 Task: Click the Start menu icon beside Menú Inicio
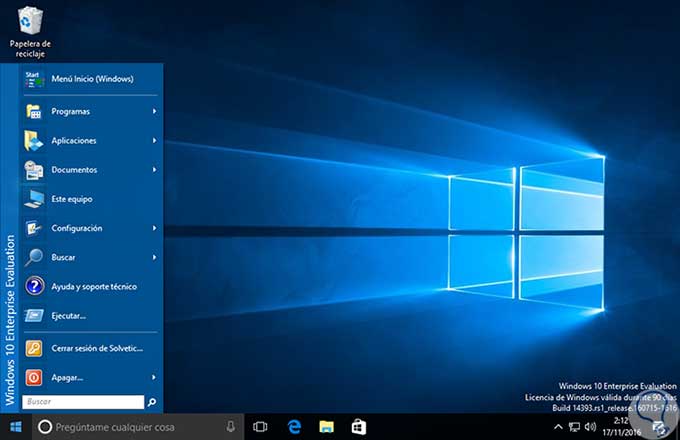point(34,79)
